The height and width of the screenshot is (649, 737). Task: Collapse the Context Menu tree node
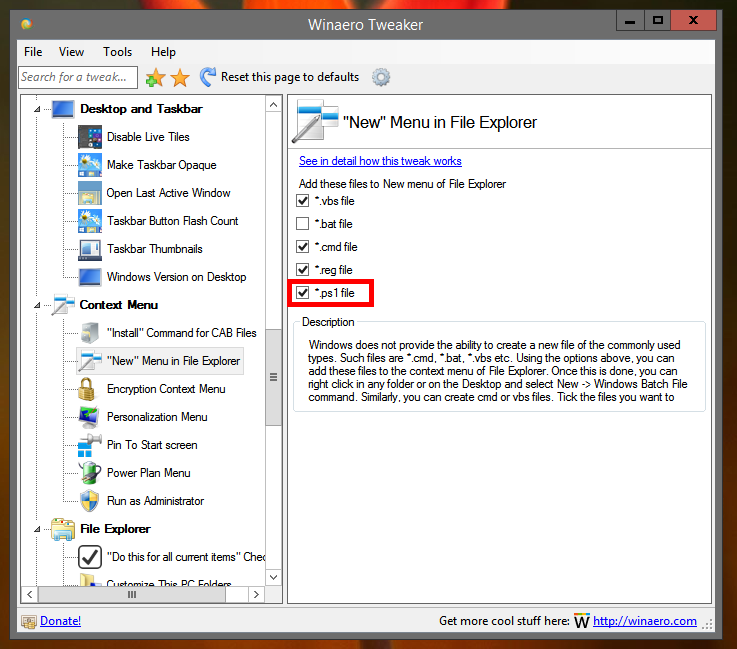(37, 305)
